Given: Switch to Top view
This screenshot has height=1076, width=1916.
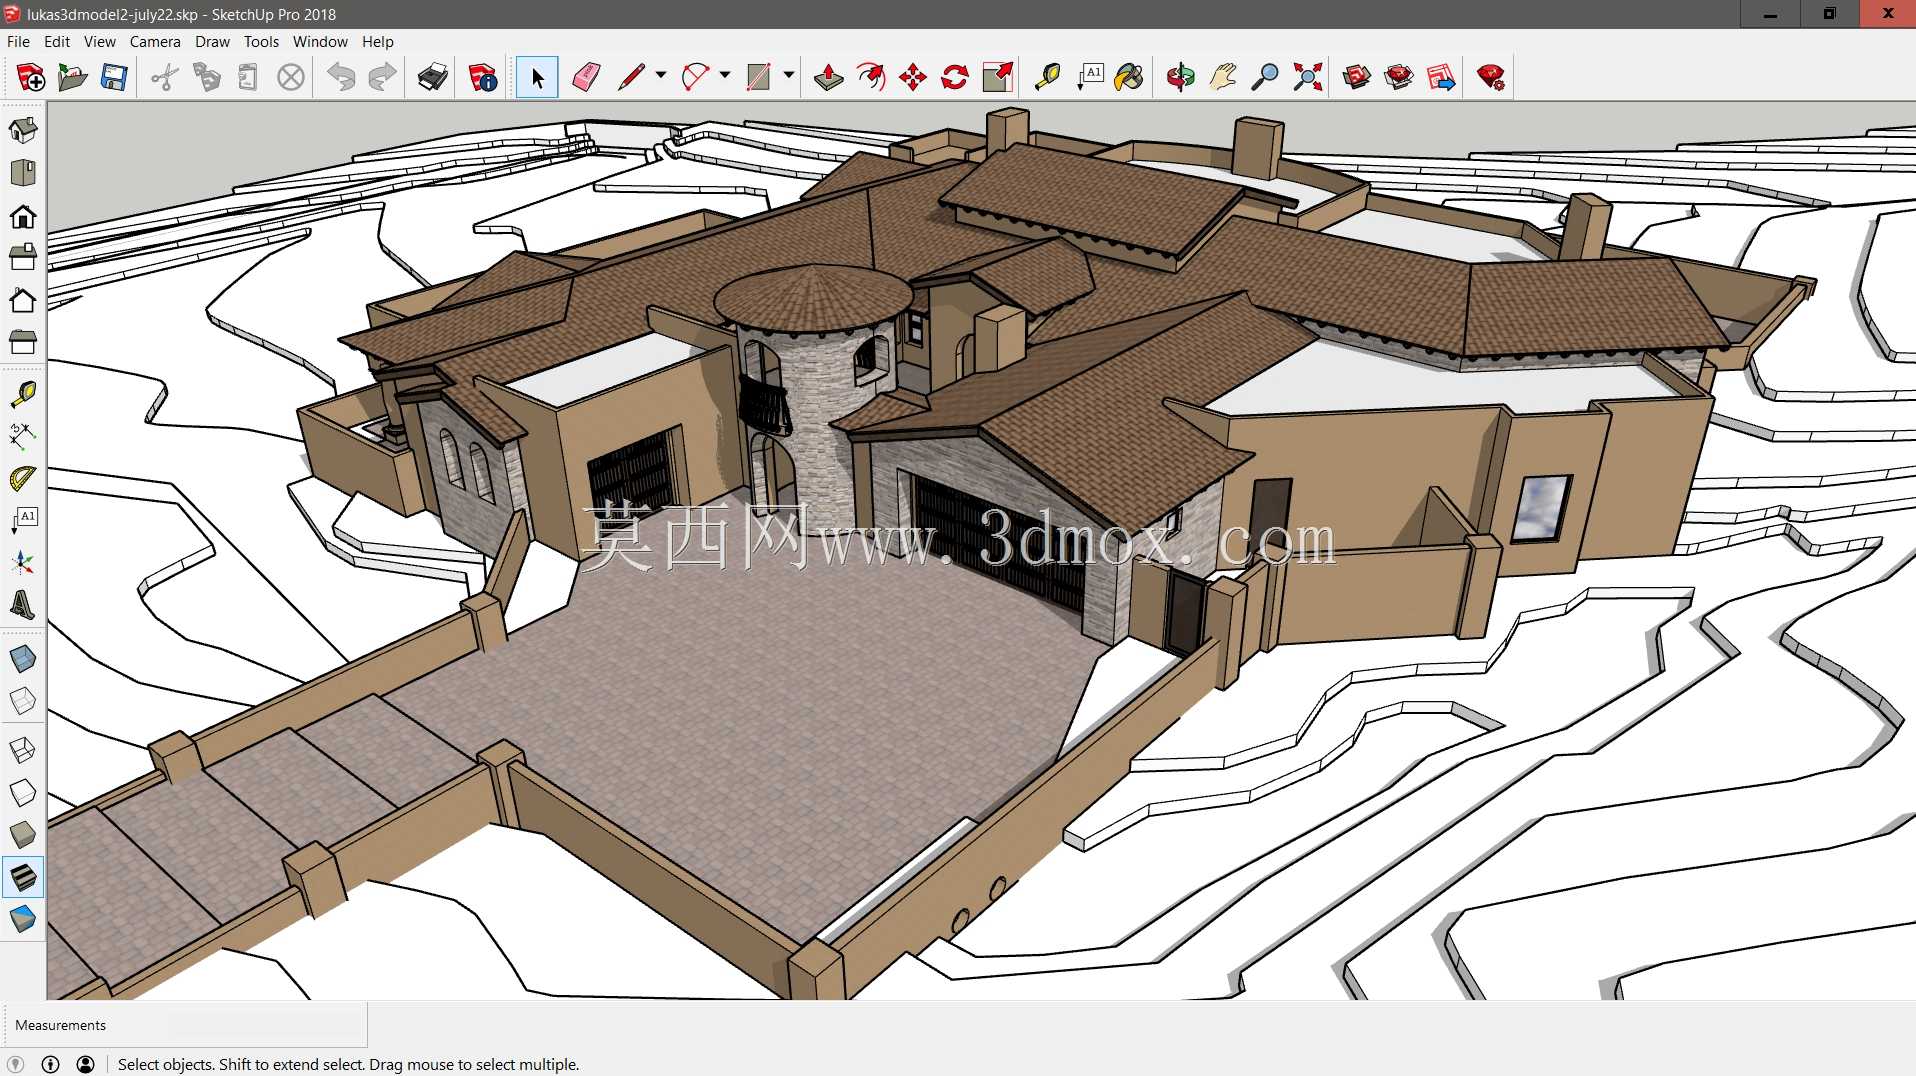Looking at the screenshot, I should click(x=23, y=173).
